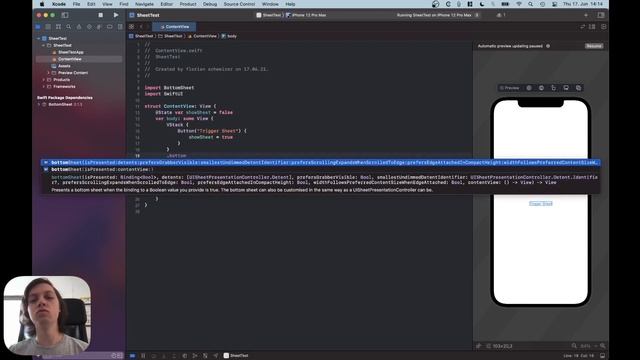The image size is (640, 360).
Task: Click the preview selectable mode icon
Action: (553, 88)
